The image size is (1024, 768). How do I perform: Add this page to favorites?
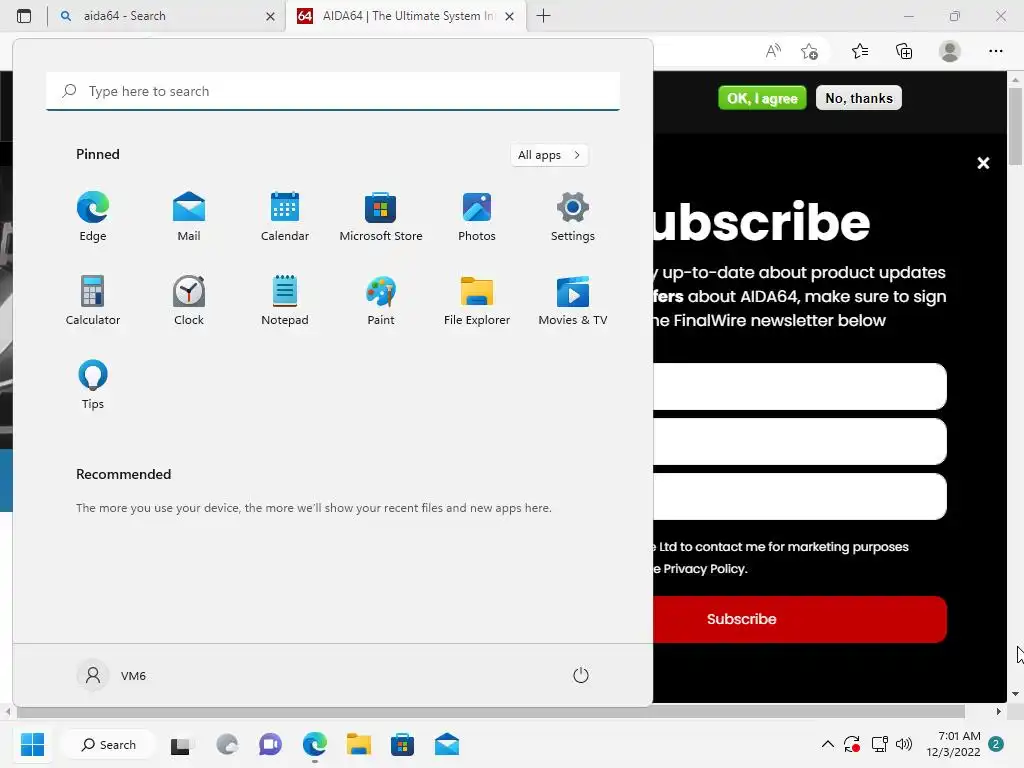[809, 51]
